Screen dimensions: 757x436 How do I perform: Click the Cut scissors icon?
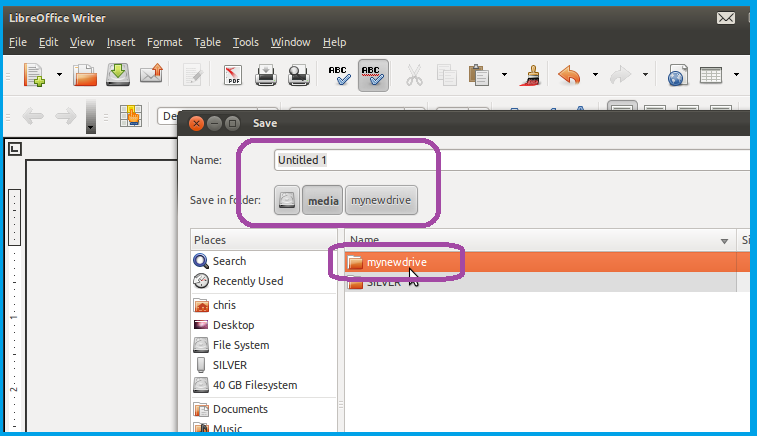pos(414,75)
